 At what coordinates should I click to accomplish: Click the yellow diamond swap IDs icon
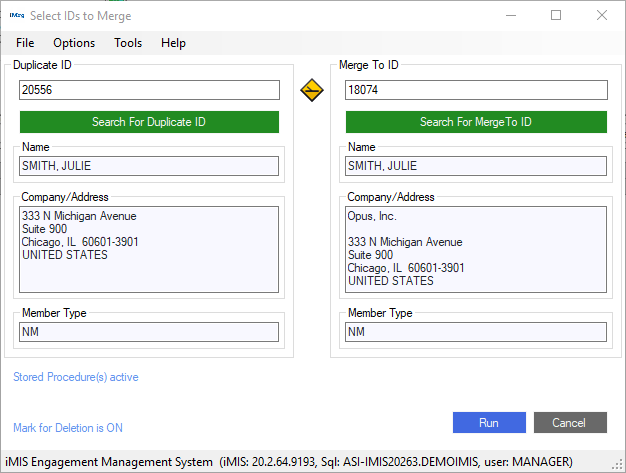(x=312, y=91)
